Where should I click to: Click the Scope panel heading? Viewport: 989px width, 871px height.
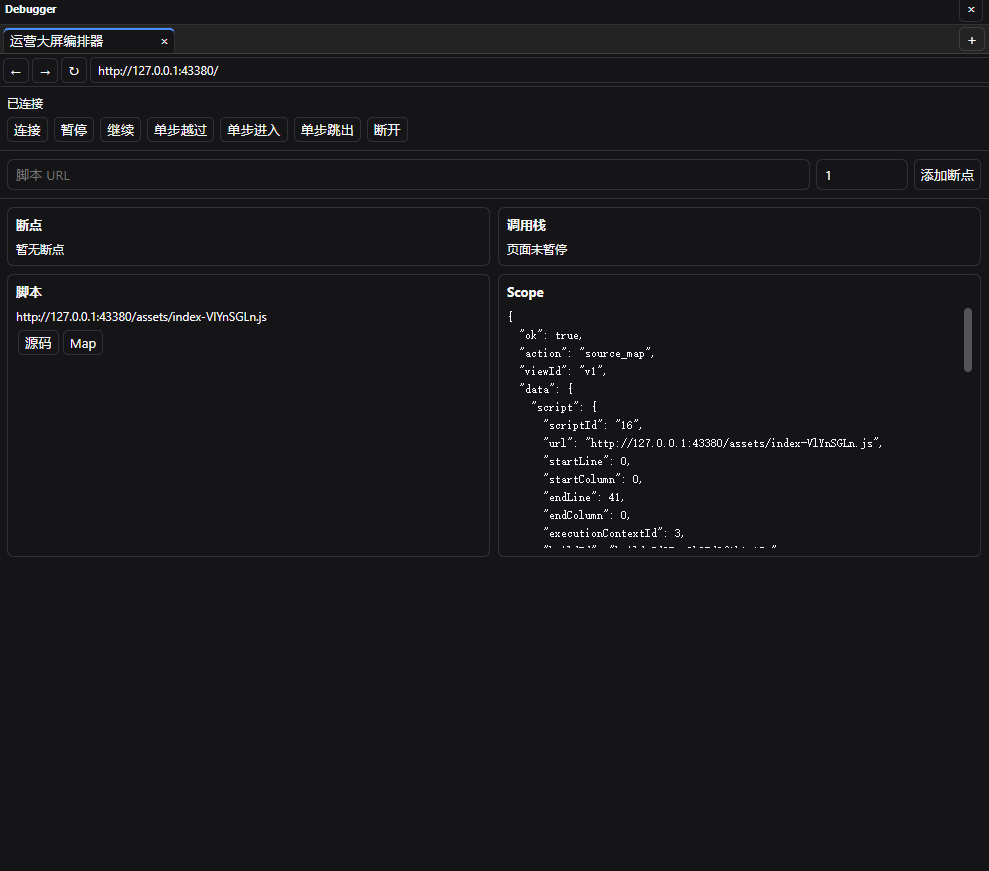point(525,292)
